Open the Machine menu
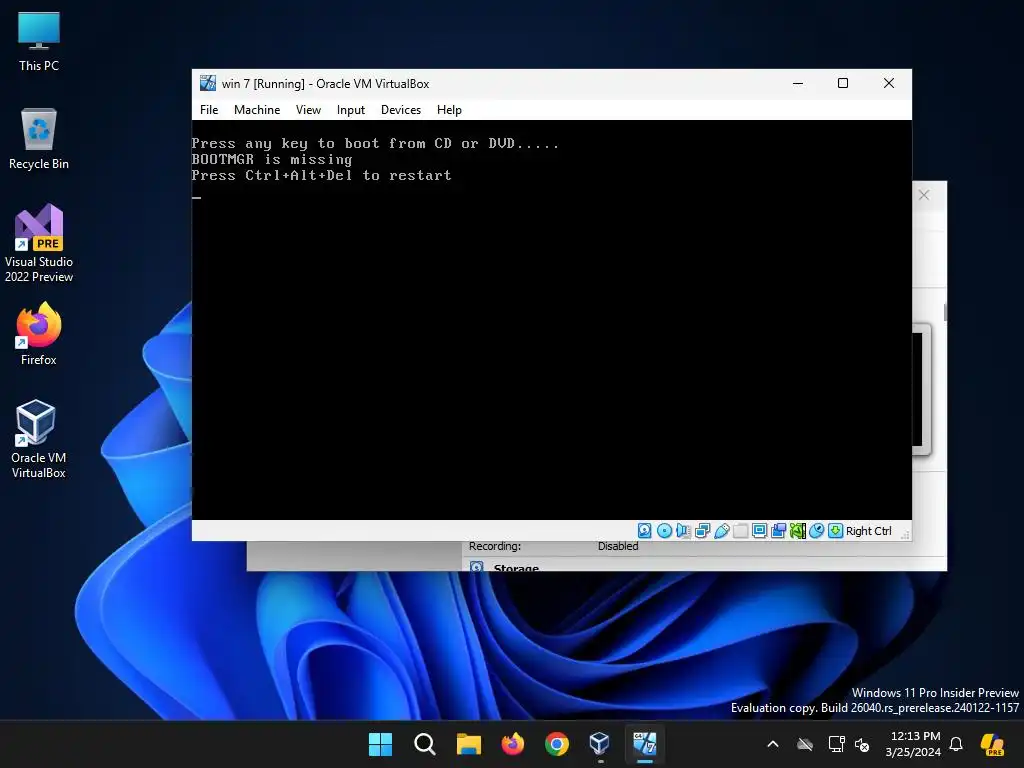 pyautogui.click(x=257, y=110)
